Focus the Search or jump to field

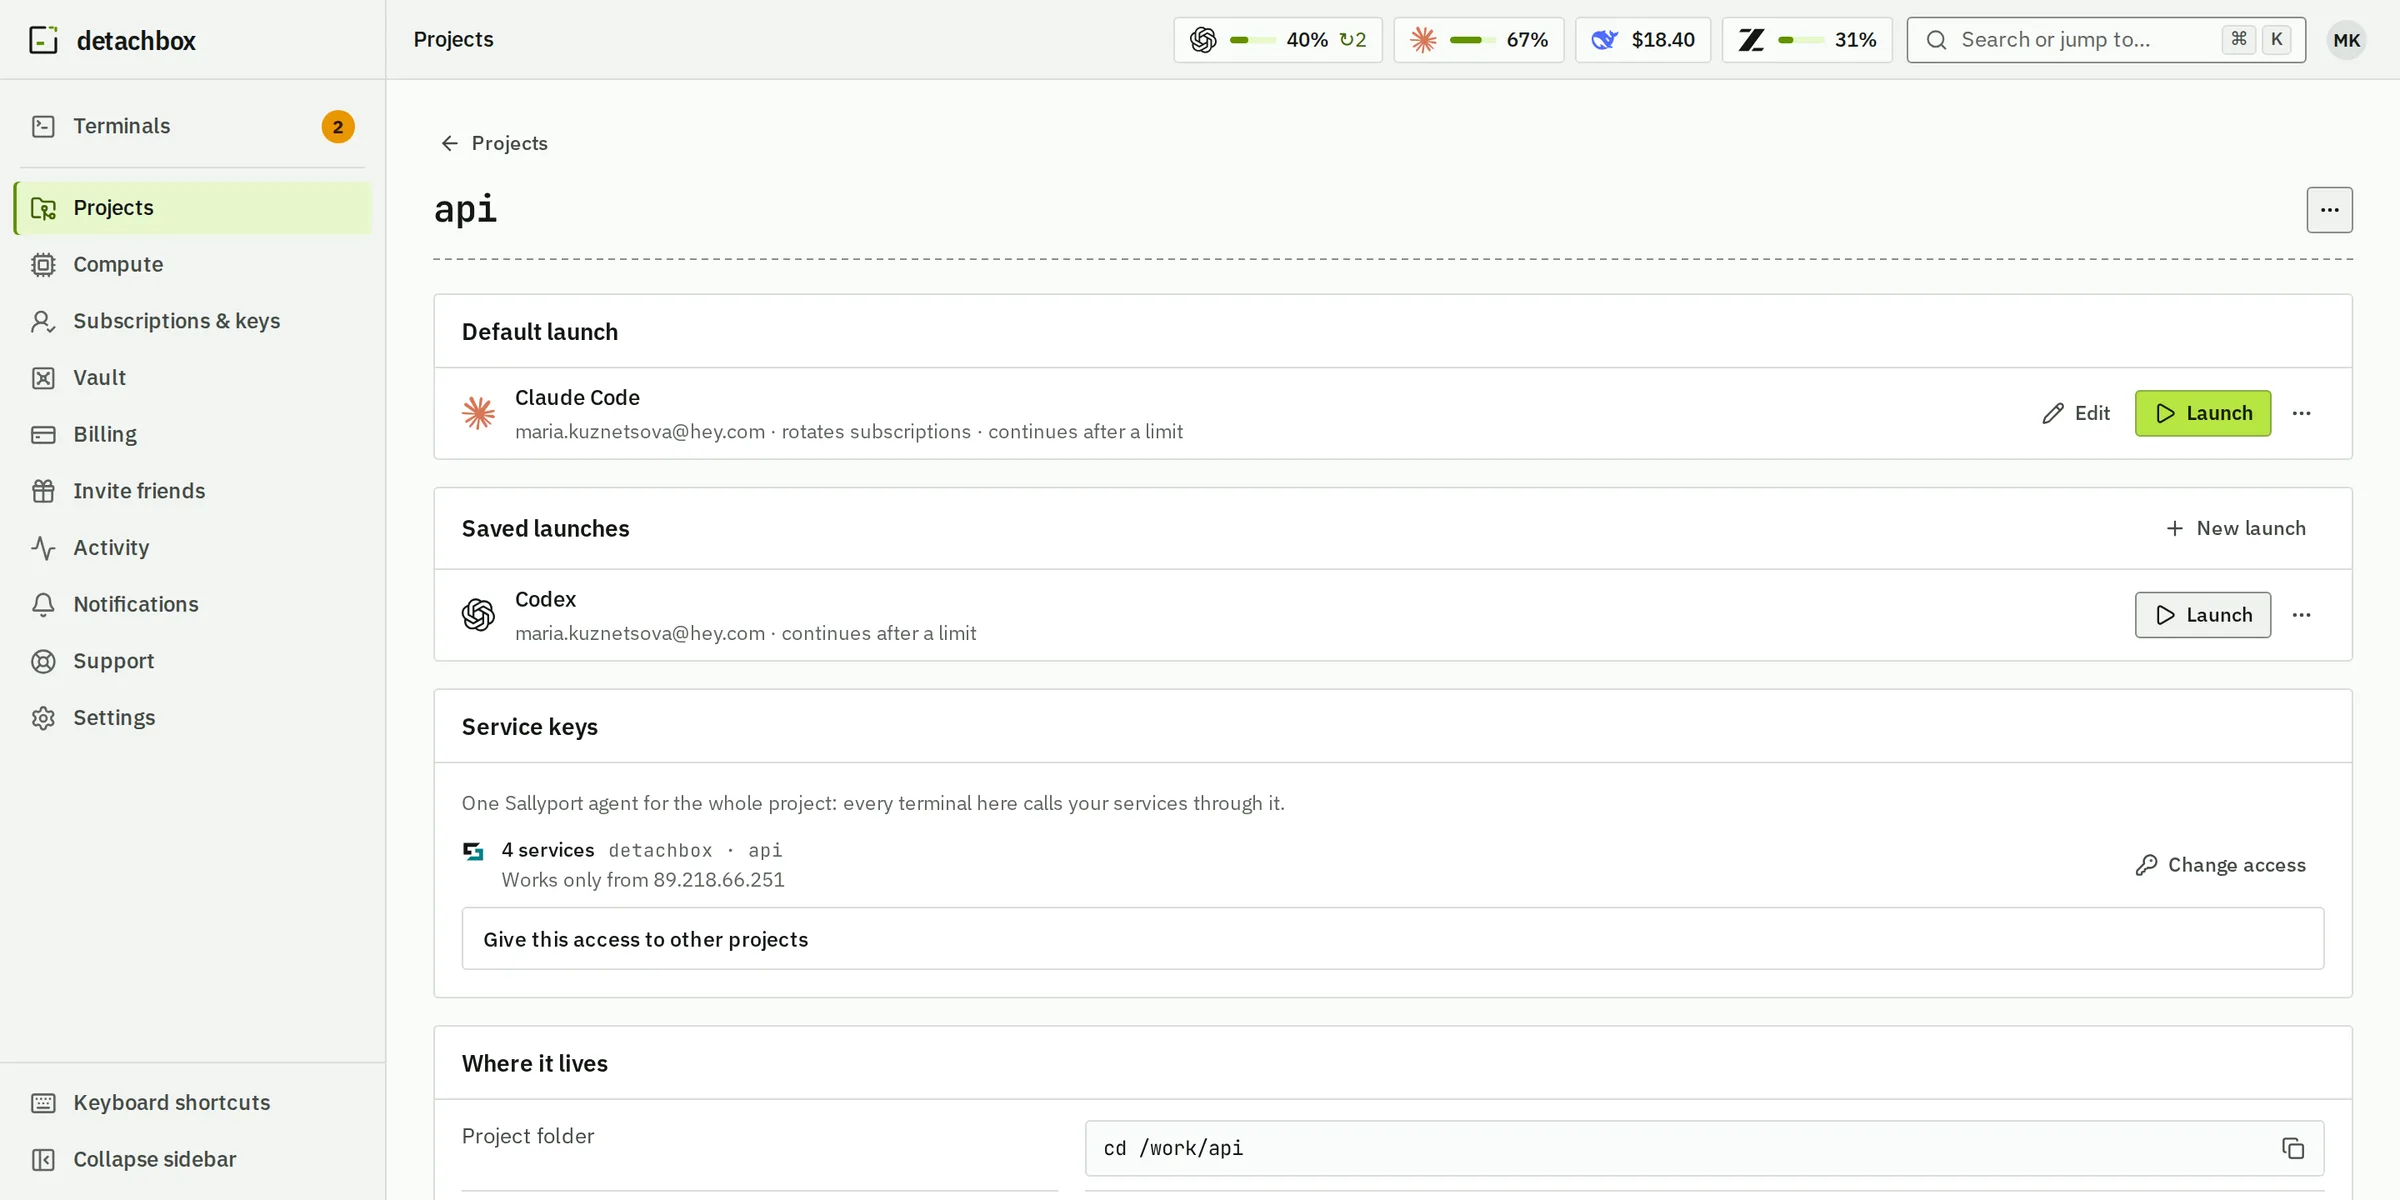tap(2106, 40)
